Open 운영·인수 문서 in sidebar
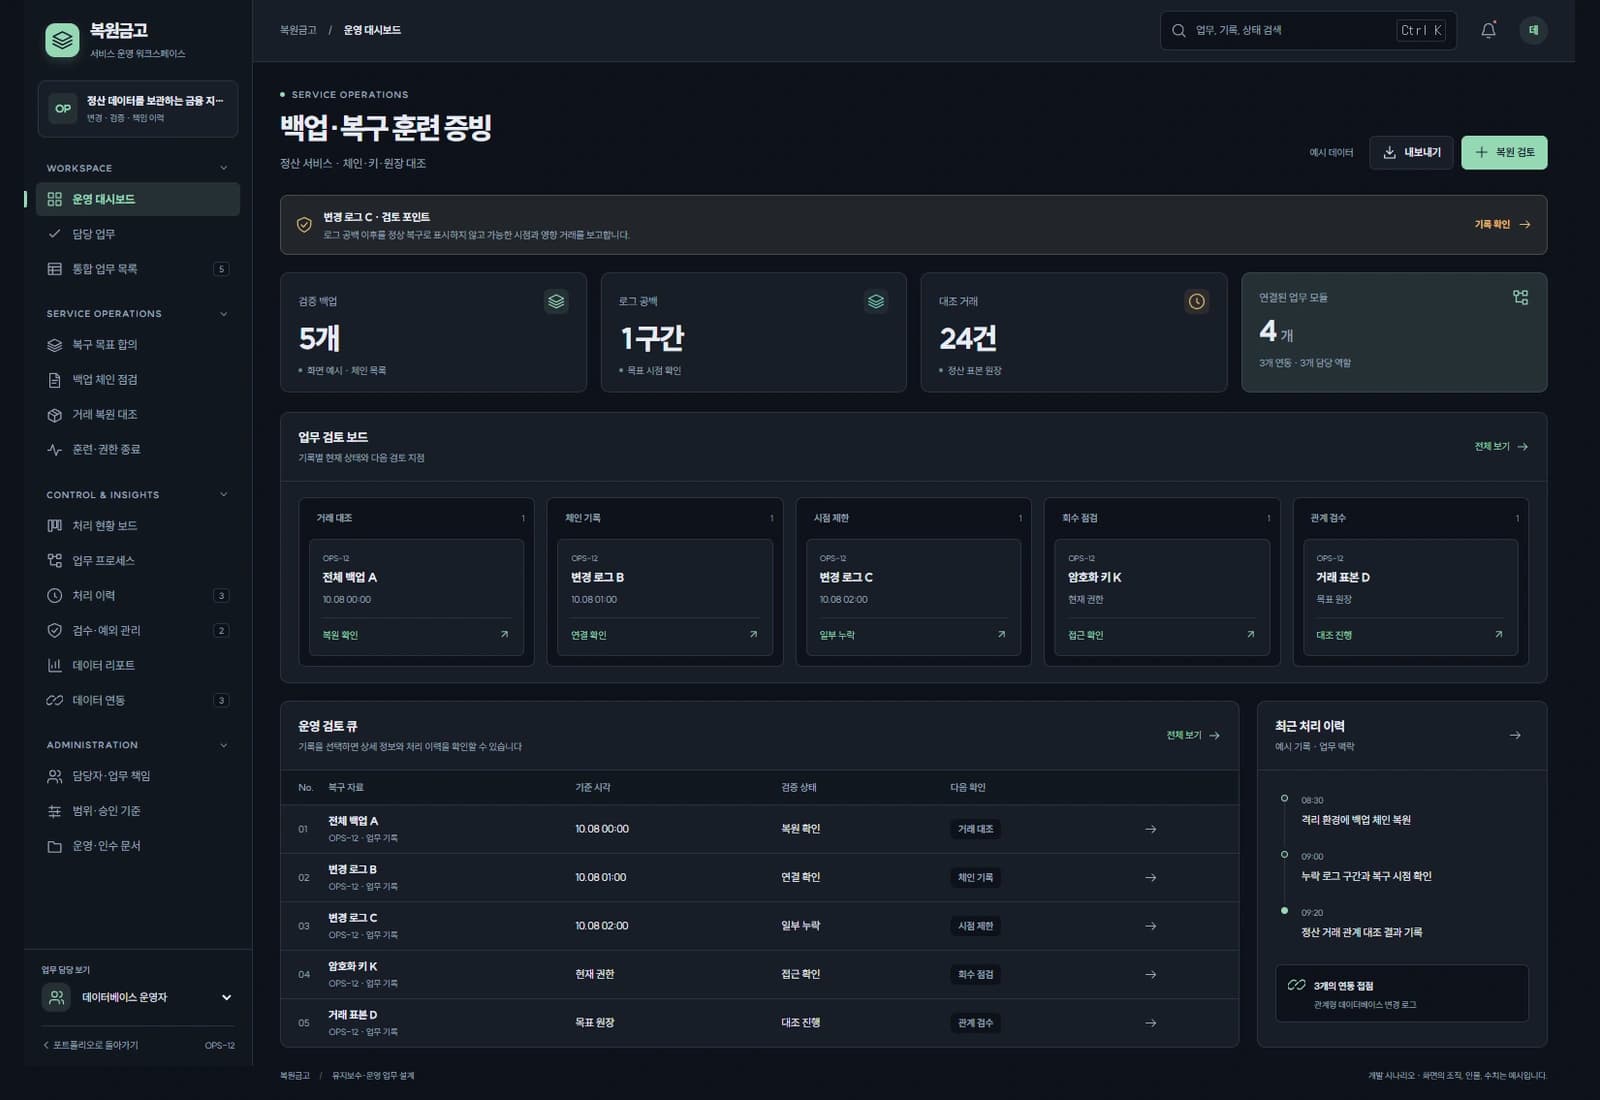Image resolution: width=1600 pixels, height=1100 pixels. click(138, 846)
